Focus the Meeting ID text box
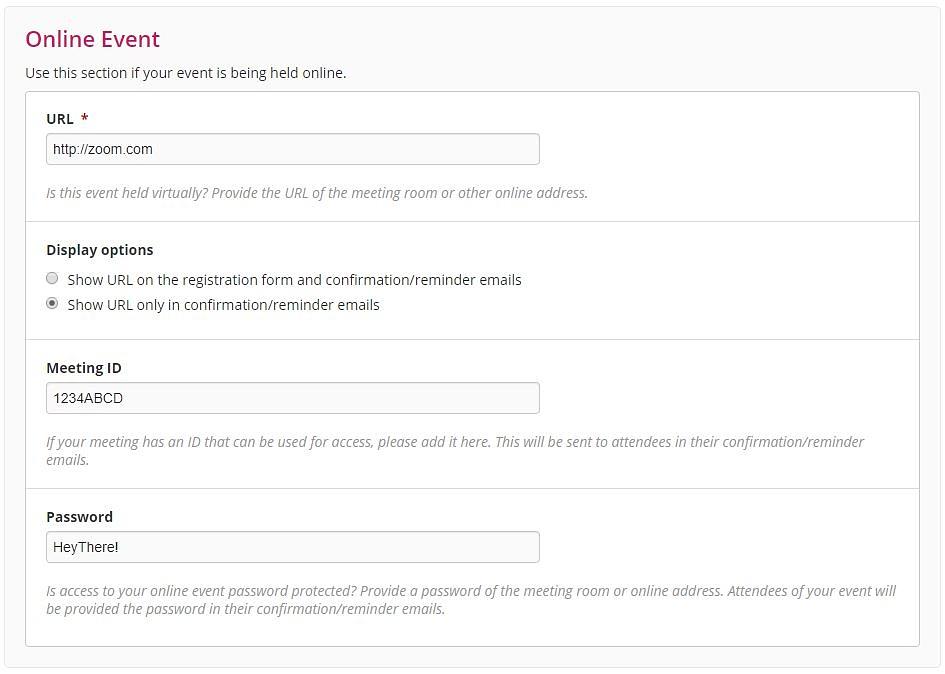Viewport: 945px width, 674px height. point(293,398)
